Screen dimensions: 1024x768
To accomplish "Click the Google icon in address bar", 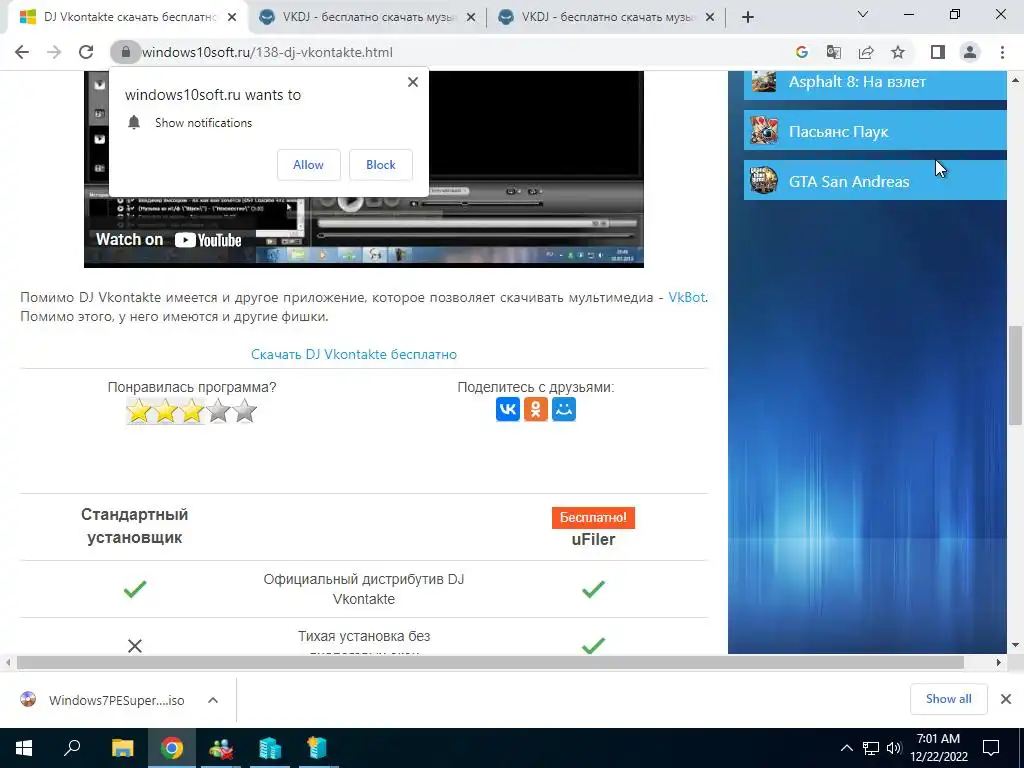I will (801, 52).
